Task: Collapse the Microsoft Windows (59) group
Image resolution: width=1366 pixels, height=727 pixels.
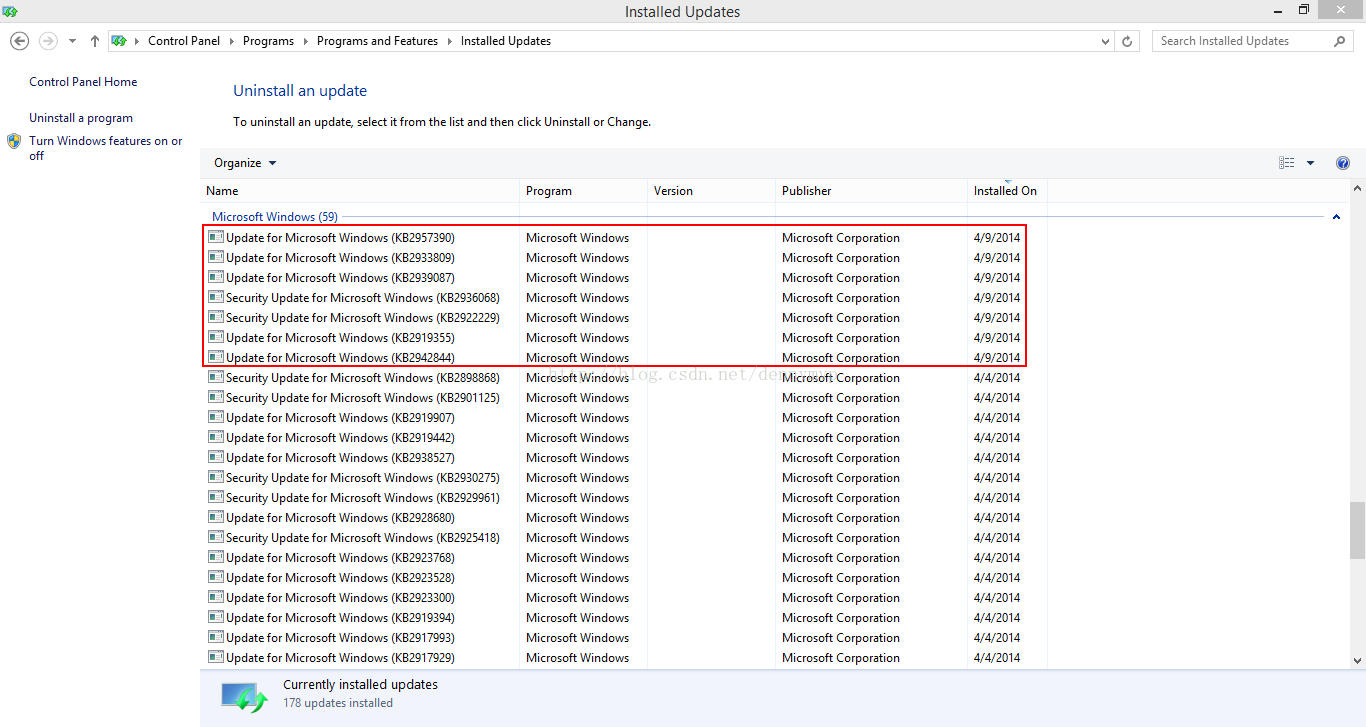Action: tap(1336, 217)
